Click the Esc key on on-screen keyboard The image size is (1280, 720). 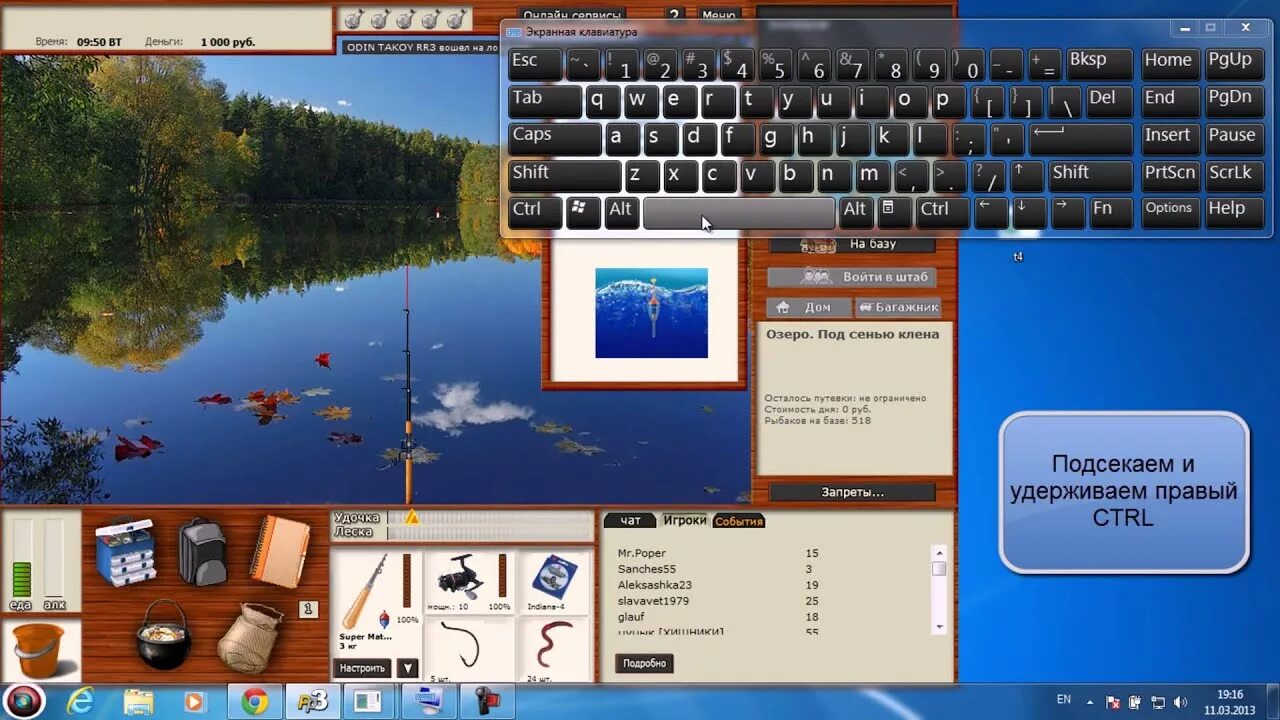point(534,64)
